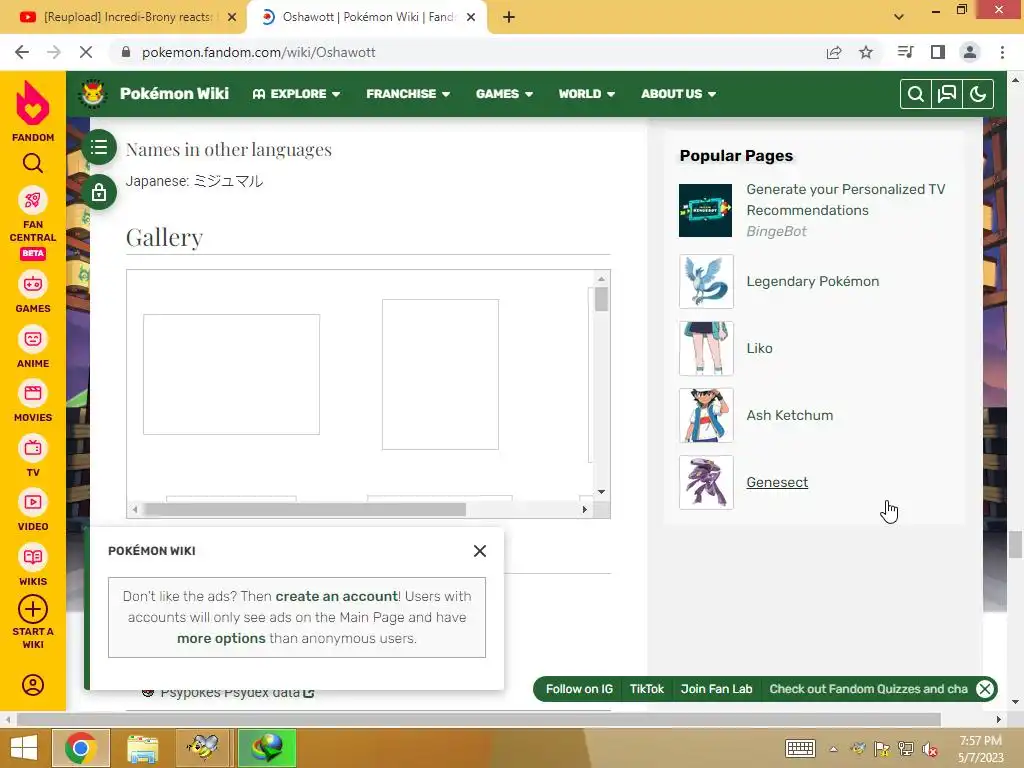The height and width of the screenshot is (768, 1024).
Task: Open the Games sidebar icon
Action: [33, 285]
